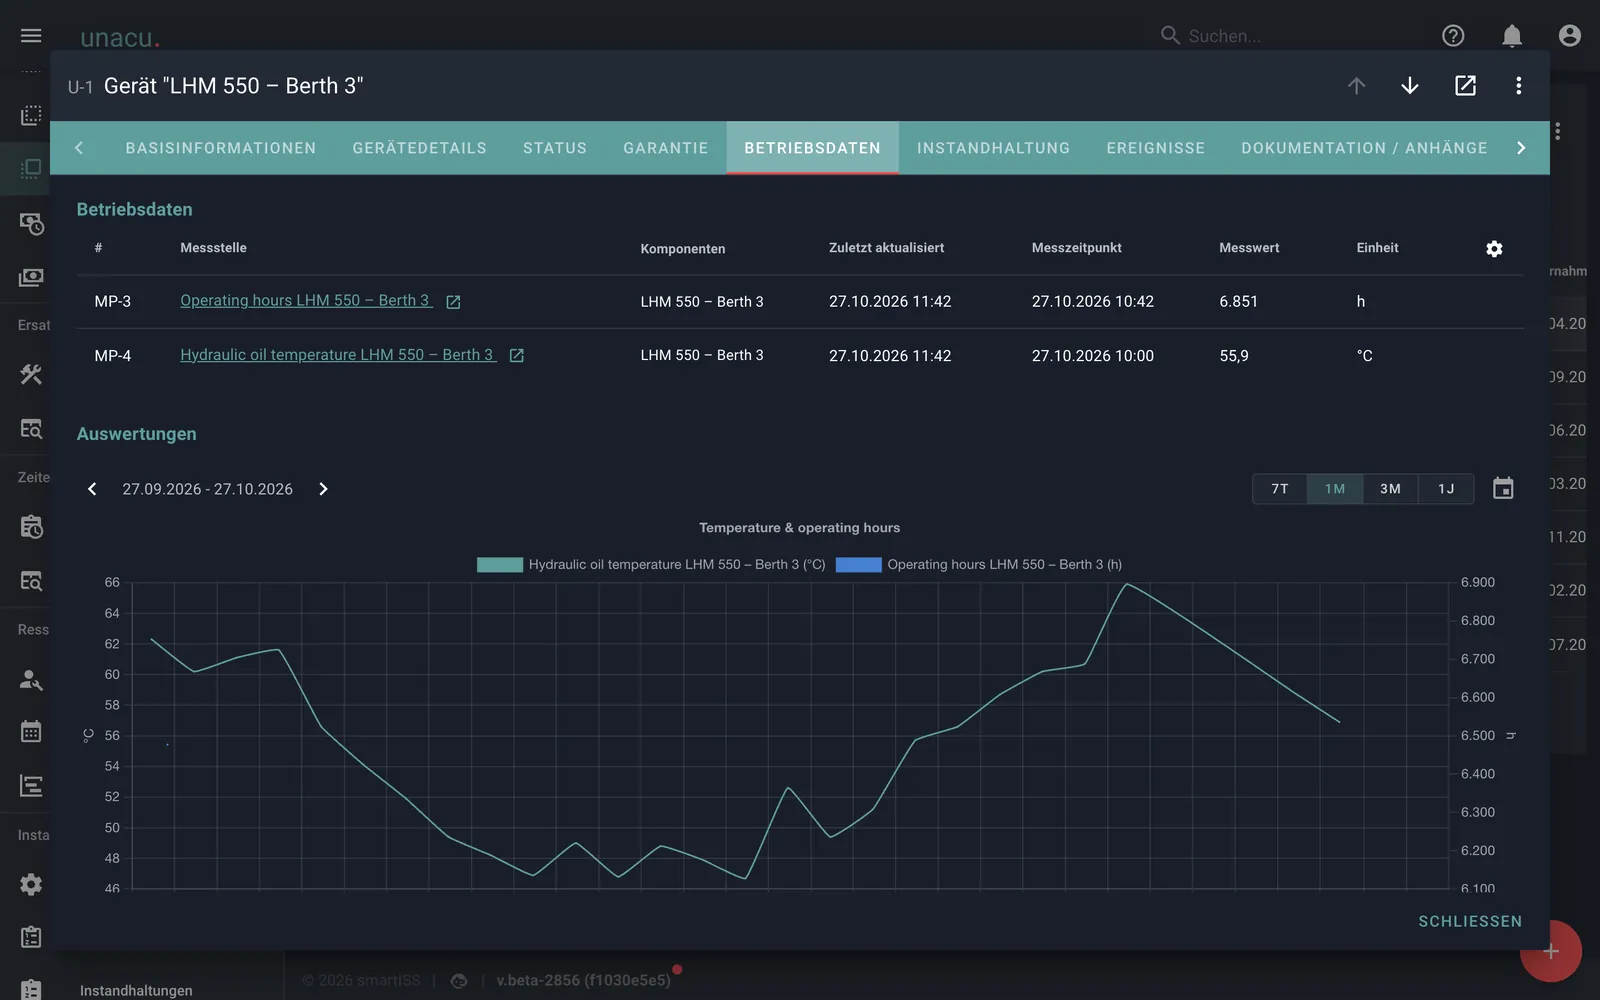The width and height of the screenshot is (1600, 1000).
Task: Switch to the Basisinformationen tab
Action: tap(221, 148)
